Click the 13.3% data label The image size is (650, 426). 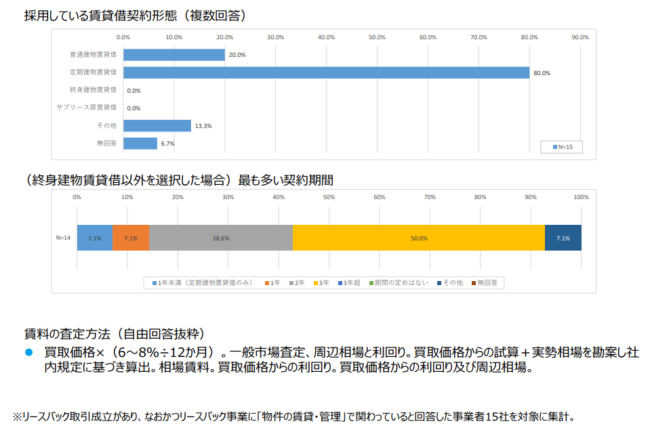click(203, 126)
